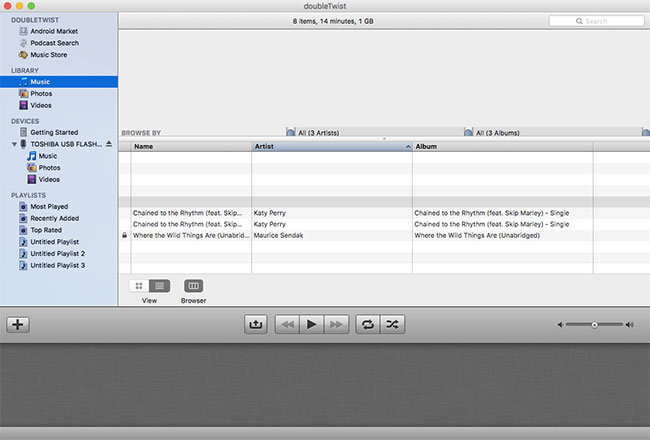
Task: Click the first Katy Perry artist cell
Action: coord(269,213)
